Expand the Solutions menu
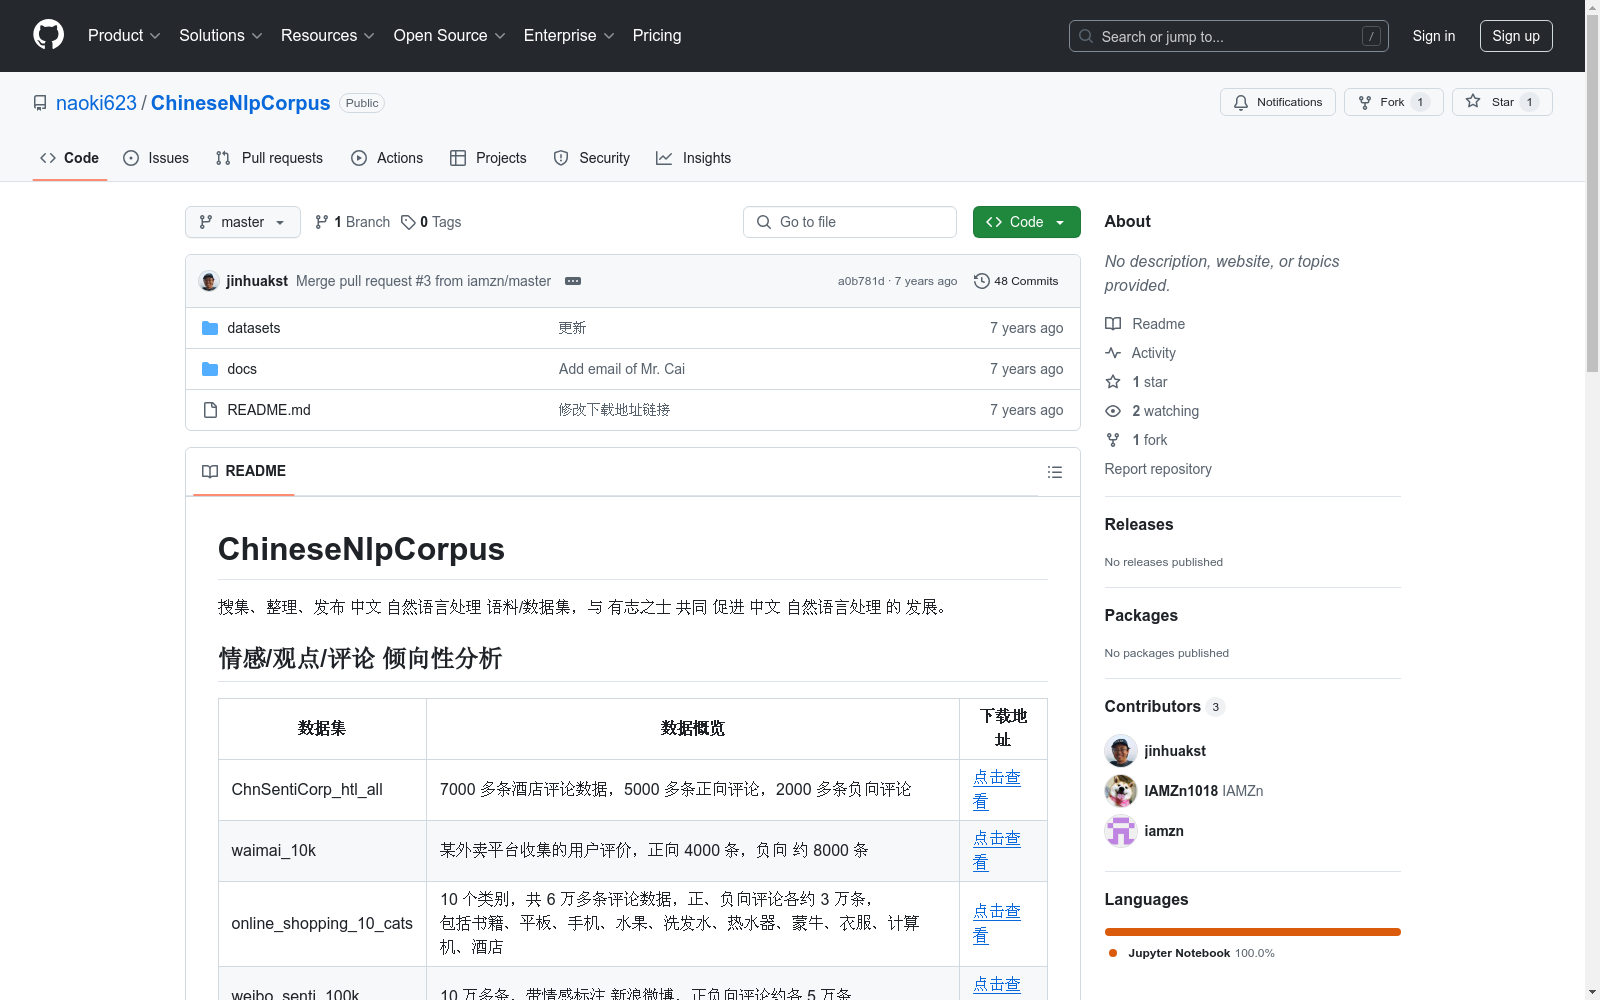The height and width of the screenshot is (1000, 1600). point(221,36)
